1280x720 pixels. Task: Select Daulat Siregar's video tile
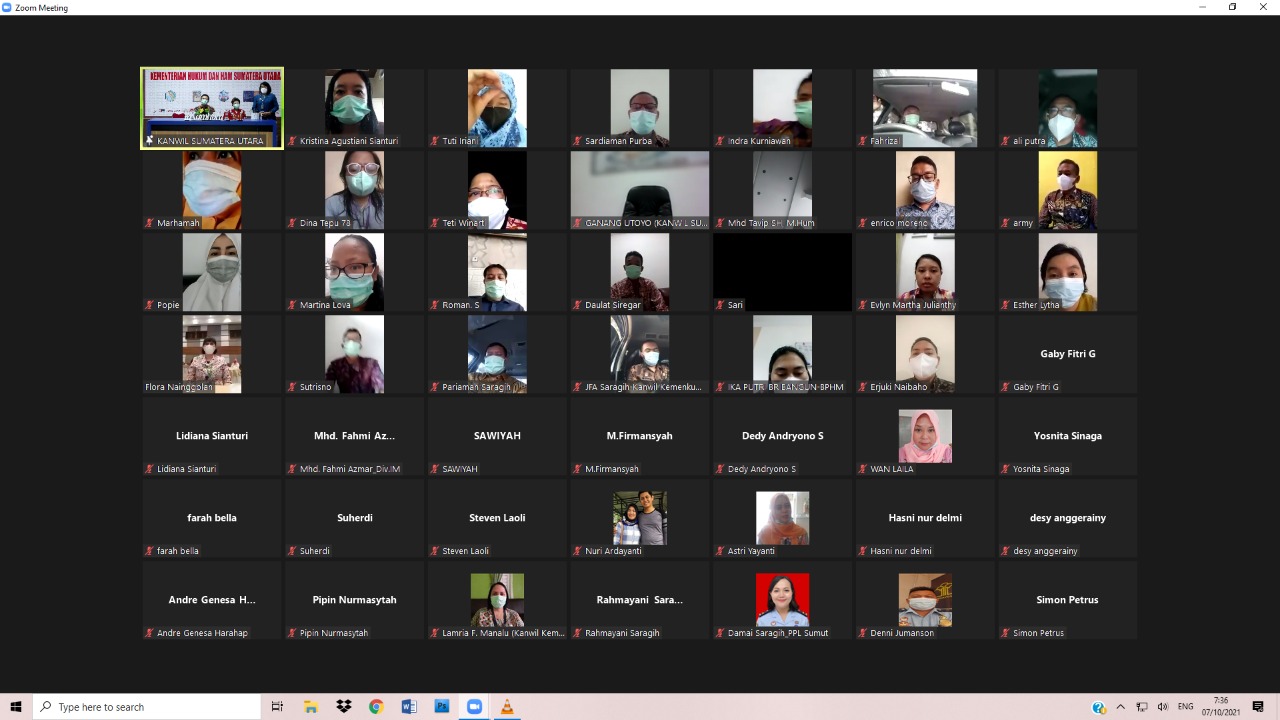pos(640,272)
